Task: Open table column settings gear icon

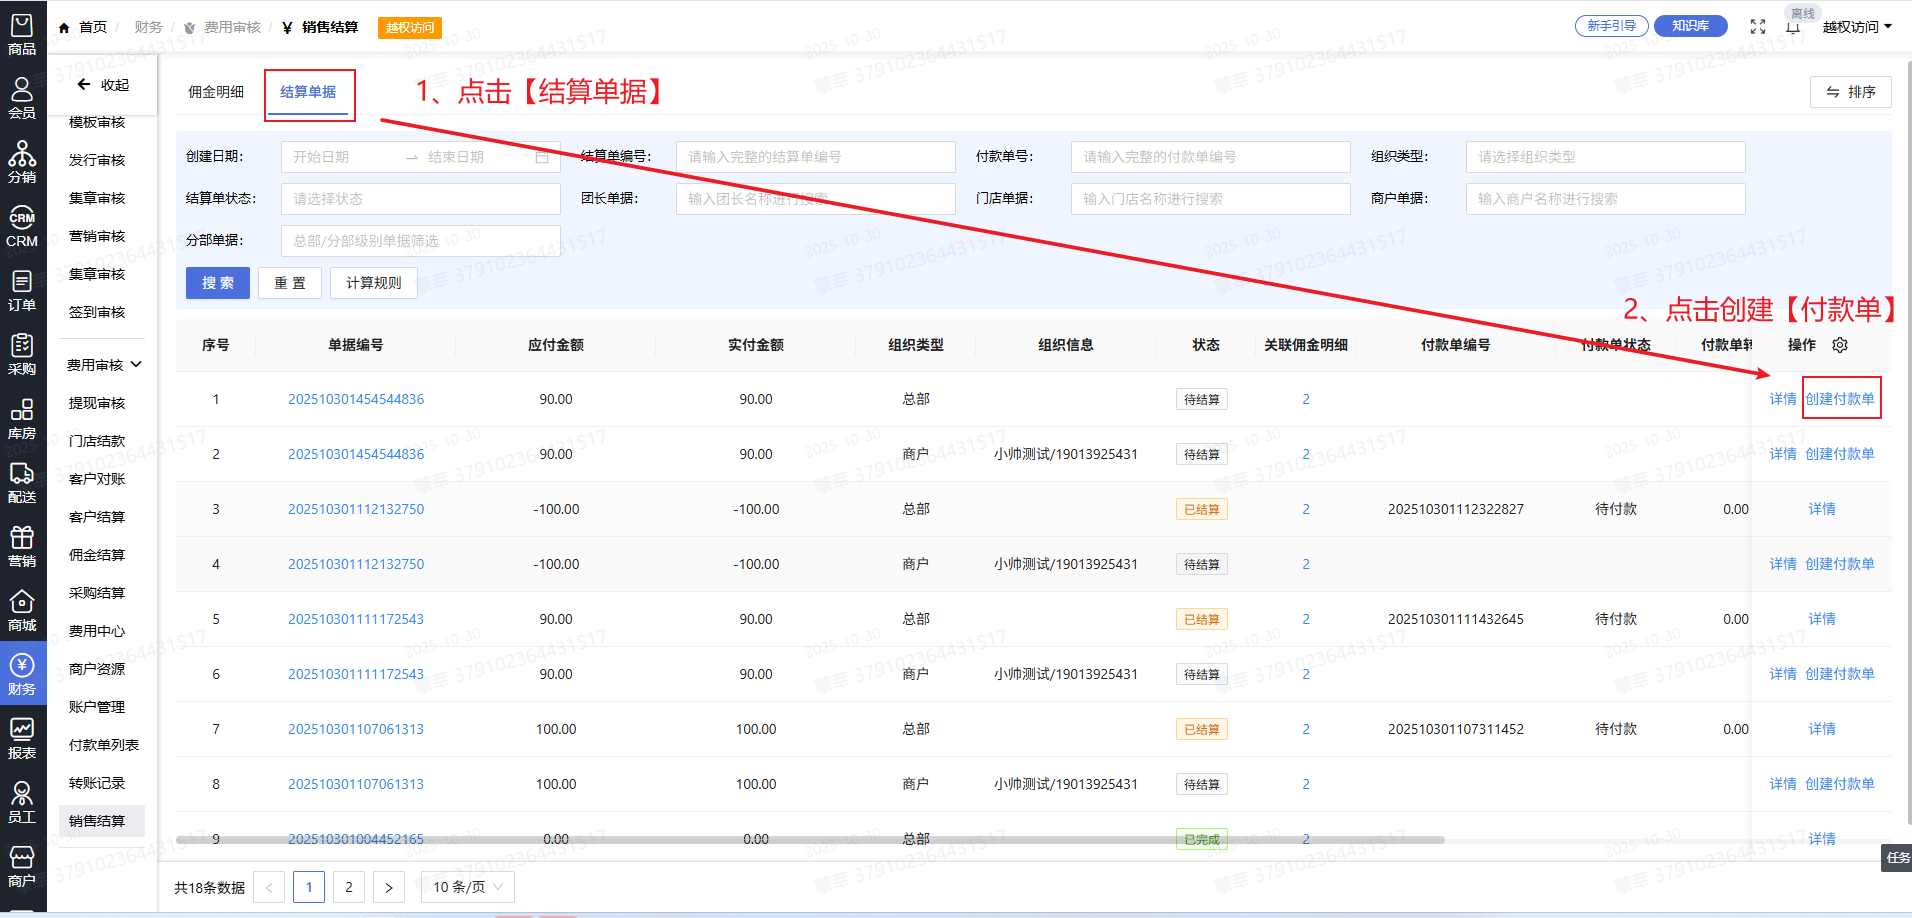Action: click(1840, 345)
